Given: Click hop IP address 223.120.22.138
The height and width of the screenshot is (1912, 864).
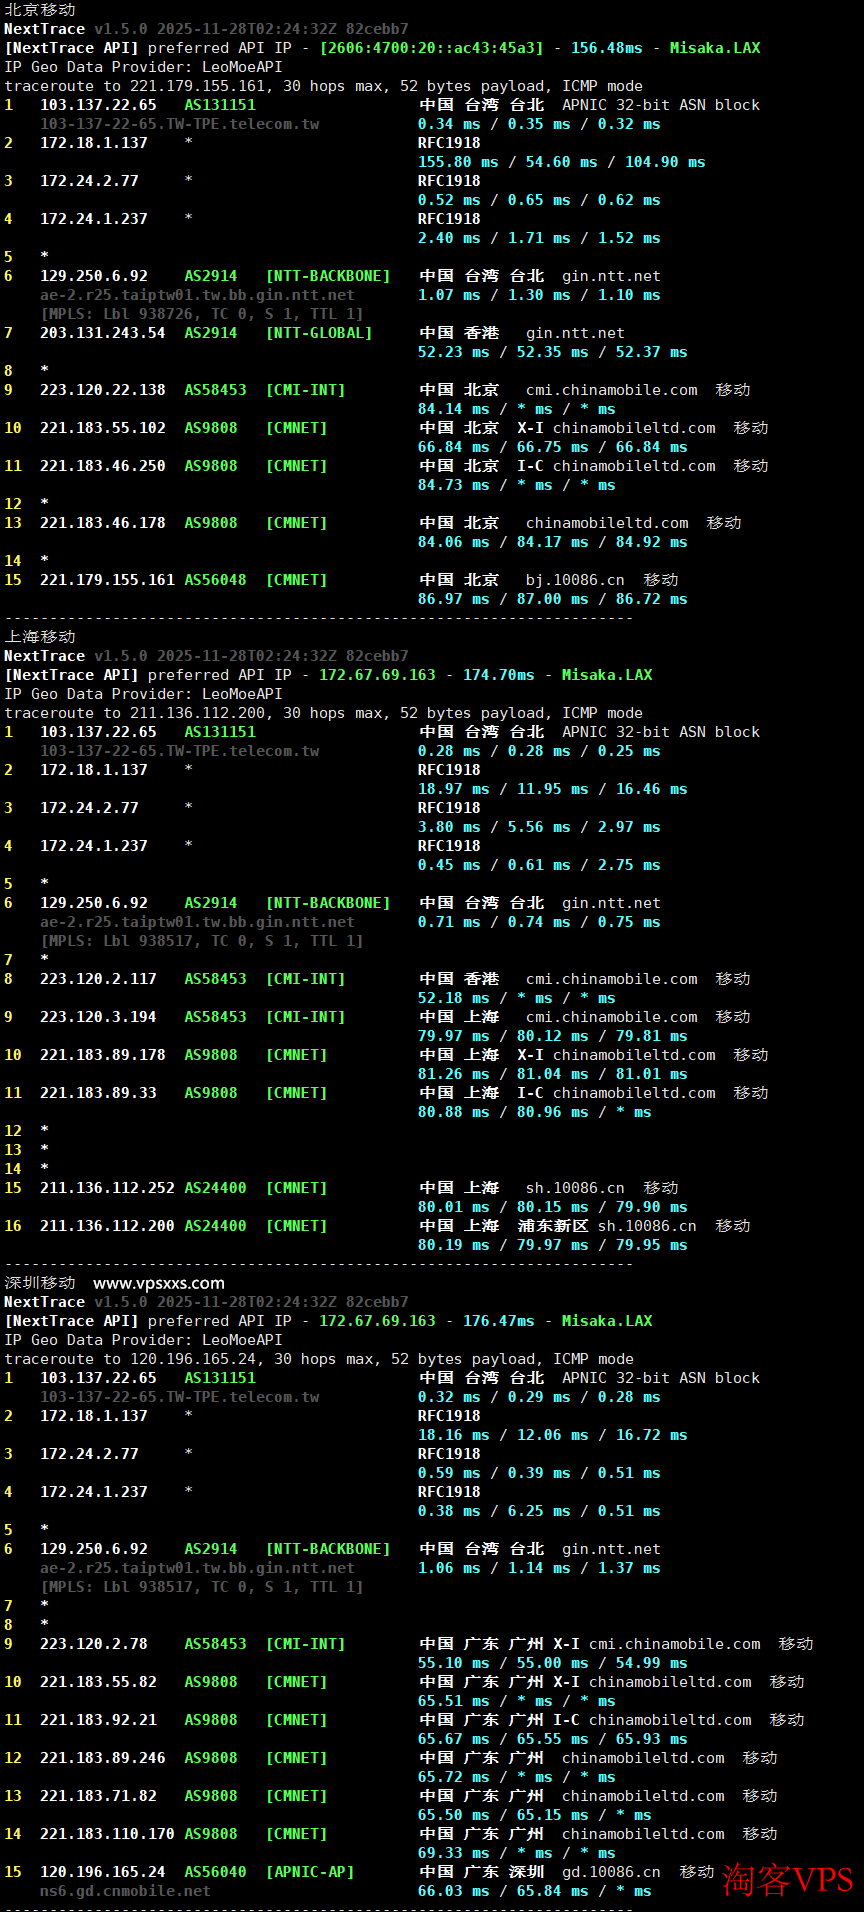Looking at the screenshot, I should 102,390.
